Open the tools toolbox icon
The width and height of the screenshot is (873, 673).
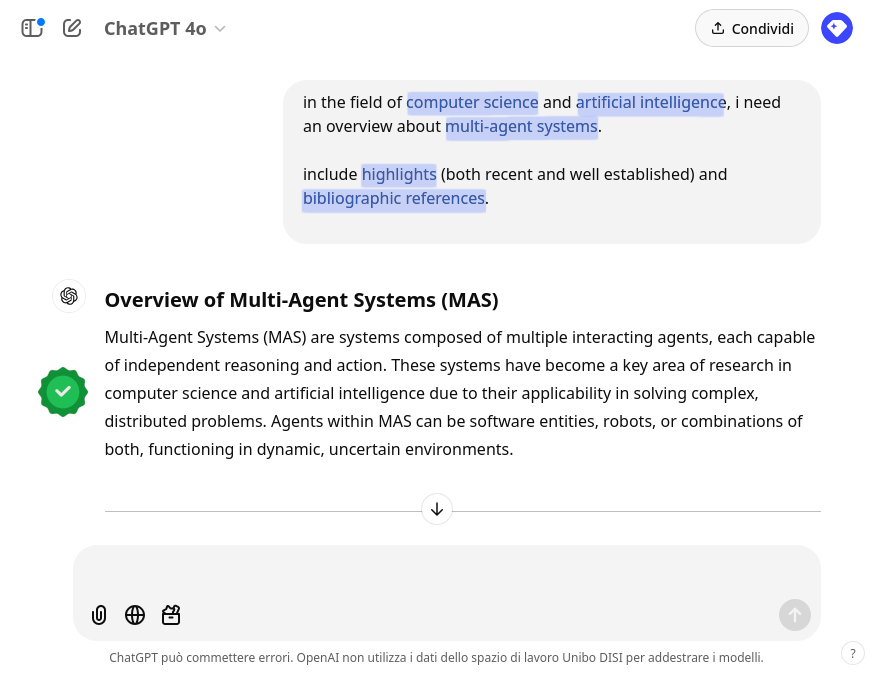[171, 615]
